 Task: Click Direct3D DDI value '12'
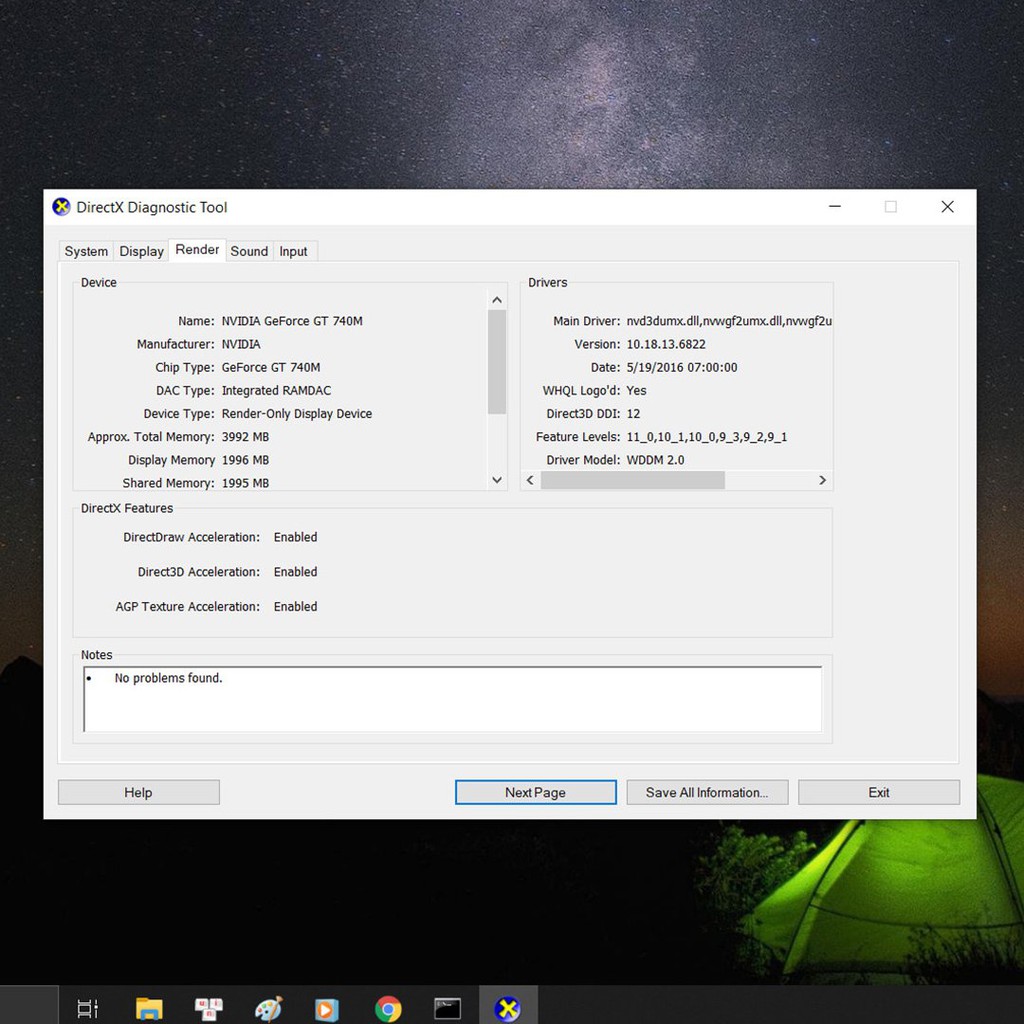pyautogui.click(x=633, y=414)
